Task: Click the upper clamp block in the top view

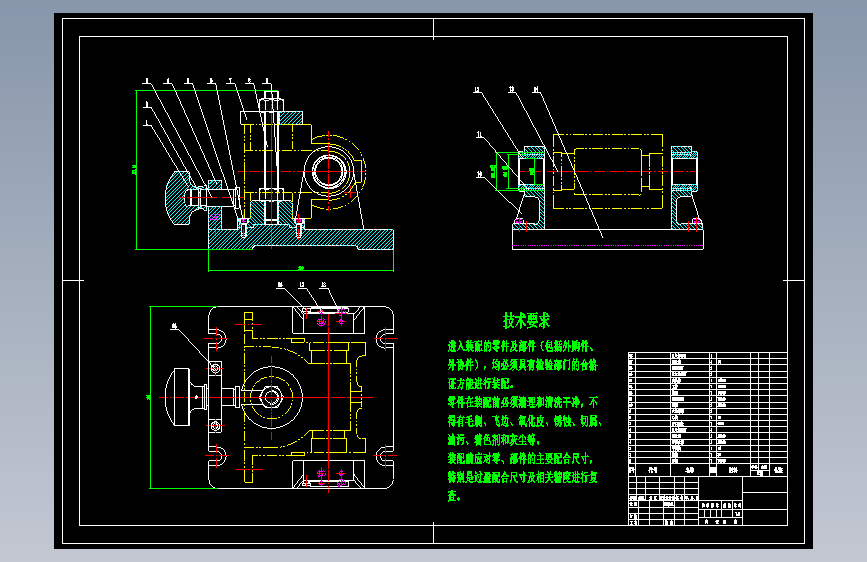Action: (x=328, y=320)
